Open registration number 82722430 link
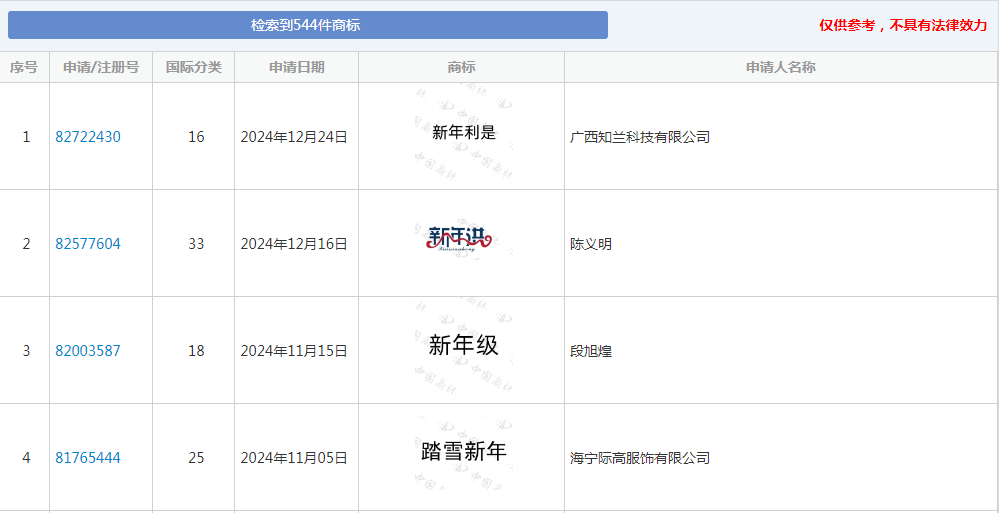 (x=88, y=137)
